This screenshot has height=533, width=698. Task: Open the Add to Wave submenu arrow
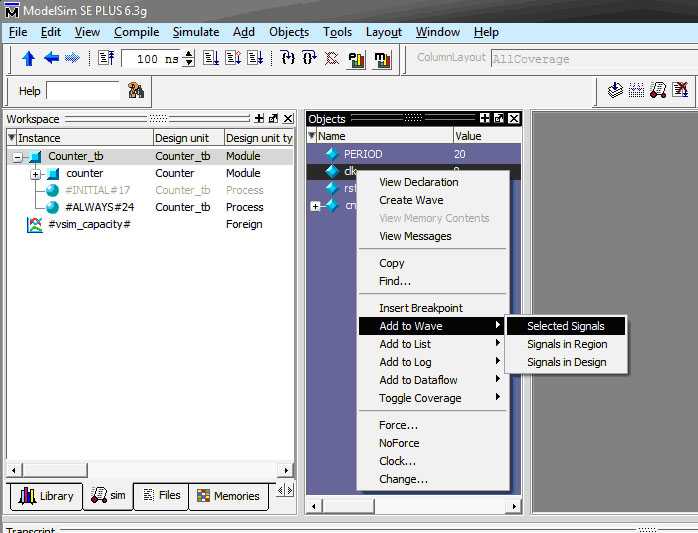click(498, 325)
